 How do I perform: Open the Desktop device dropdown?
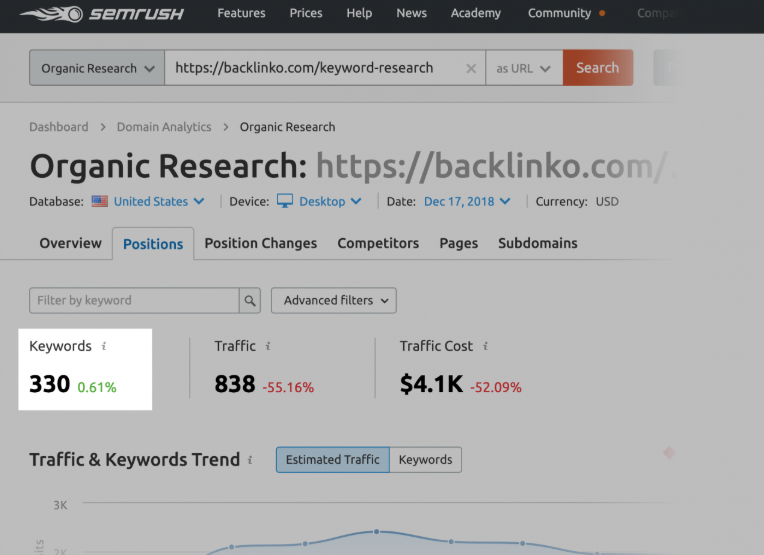coord(330,201)
